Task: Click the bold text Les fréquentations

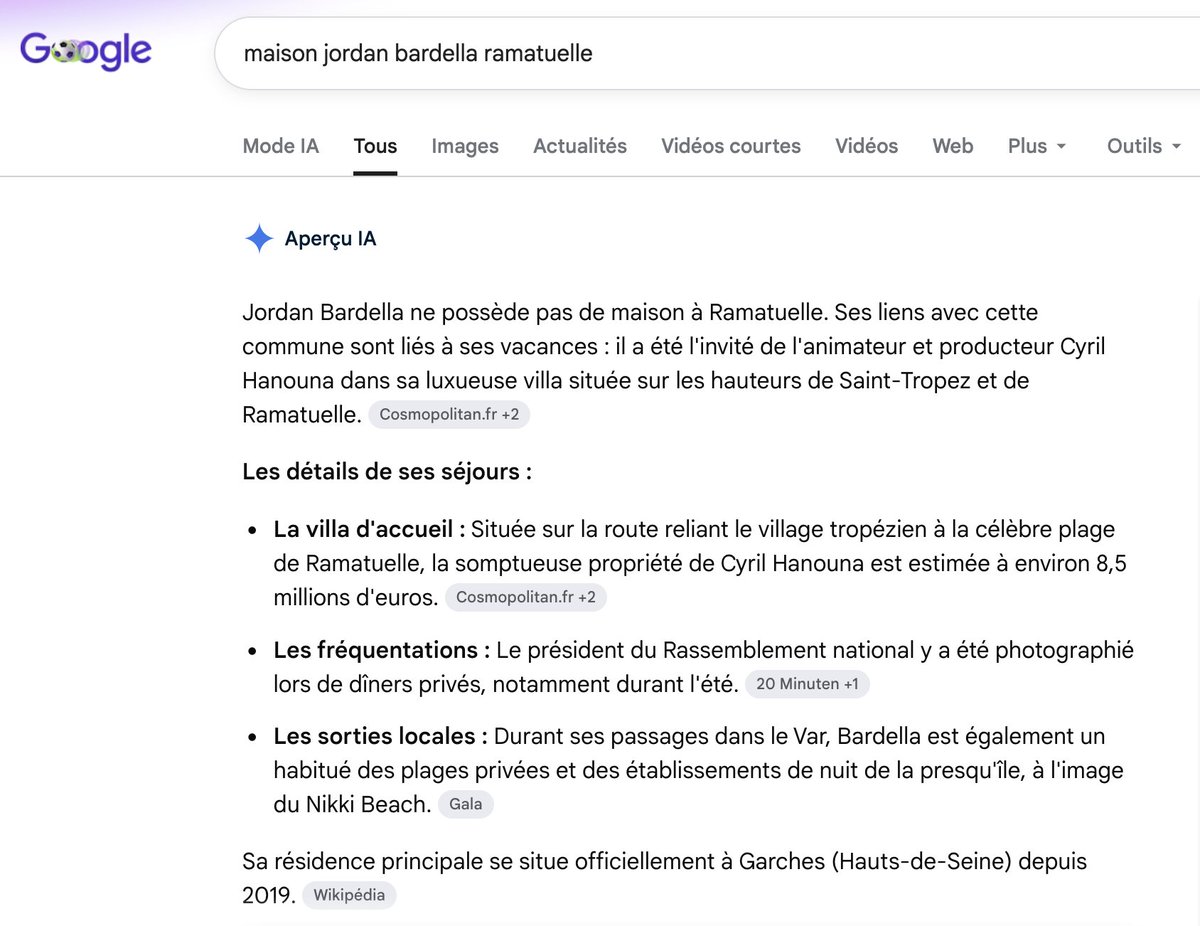Action: point(382,650)
